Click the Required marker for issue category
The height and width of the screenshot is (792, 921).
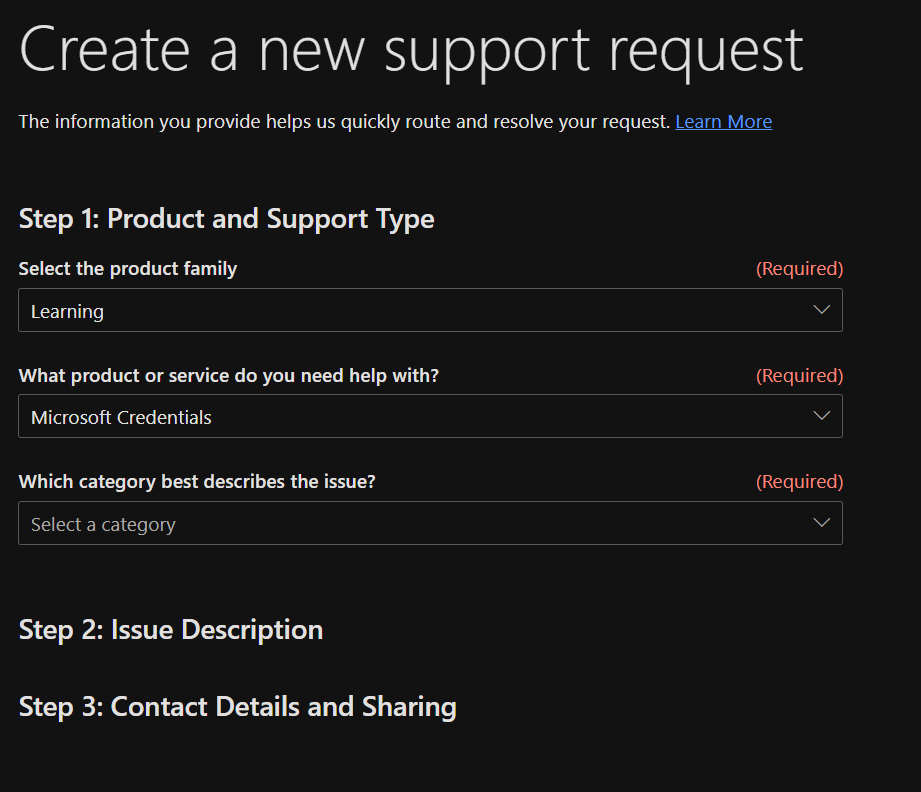pyautogui.click(x=799, y=482)
